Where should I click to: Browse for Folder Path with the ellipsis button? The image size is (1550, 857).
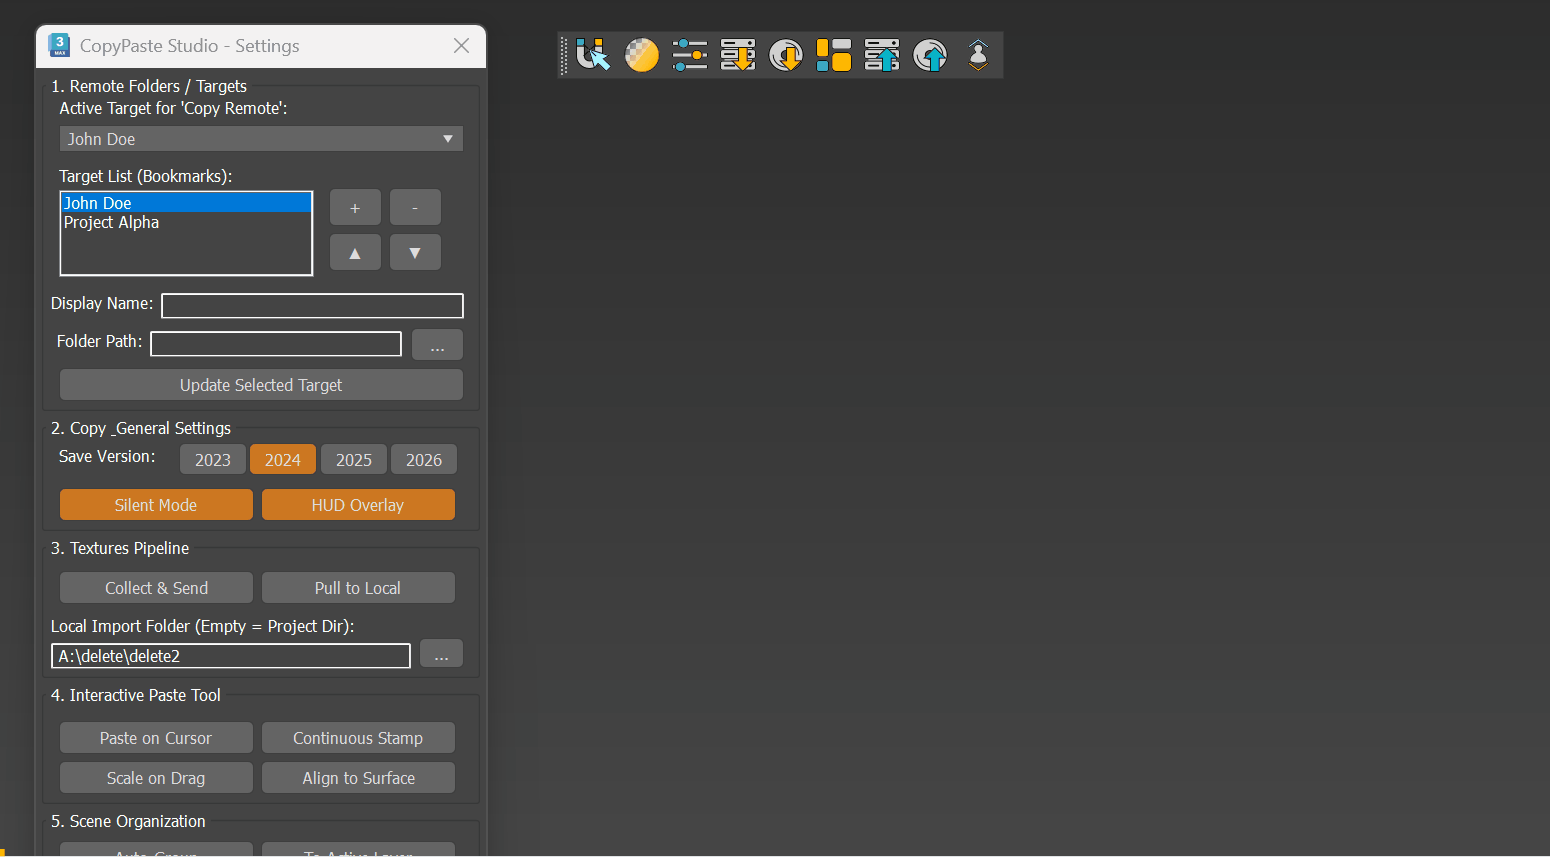point(437,345)
